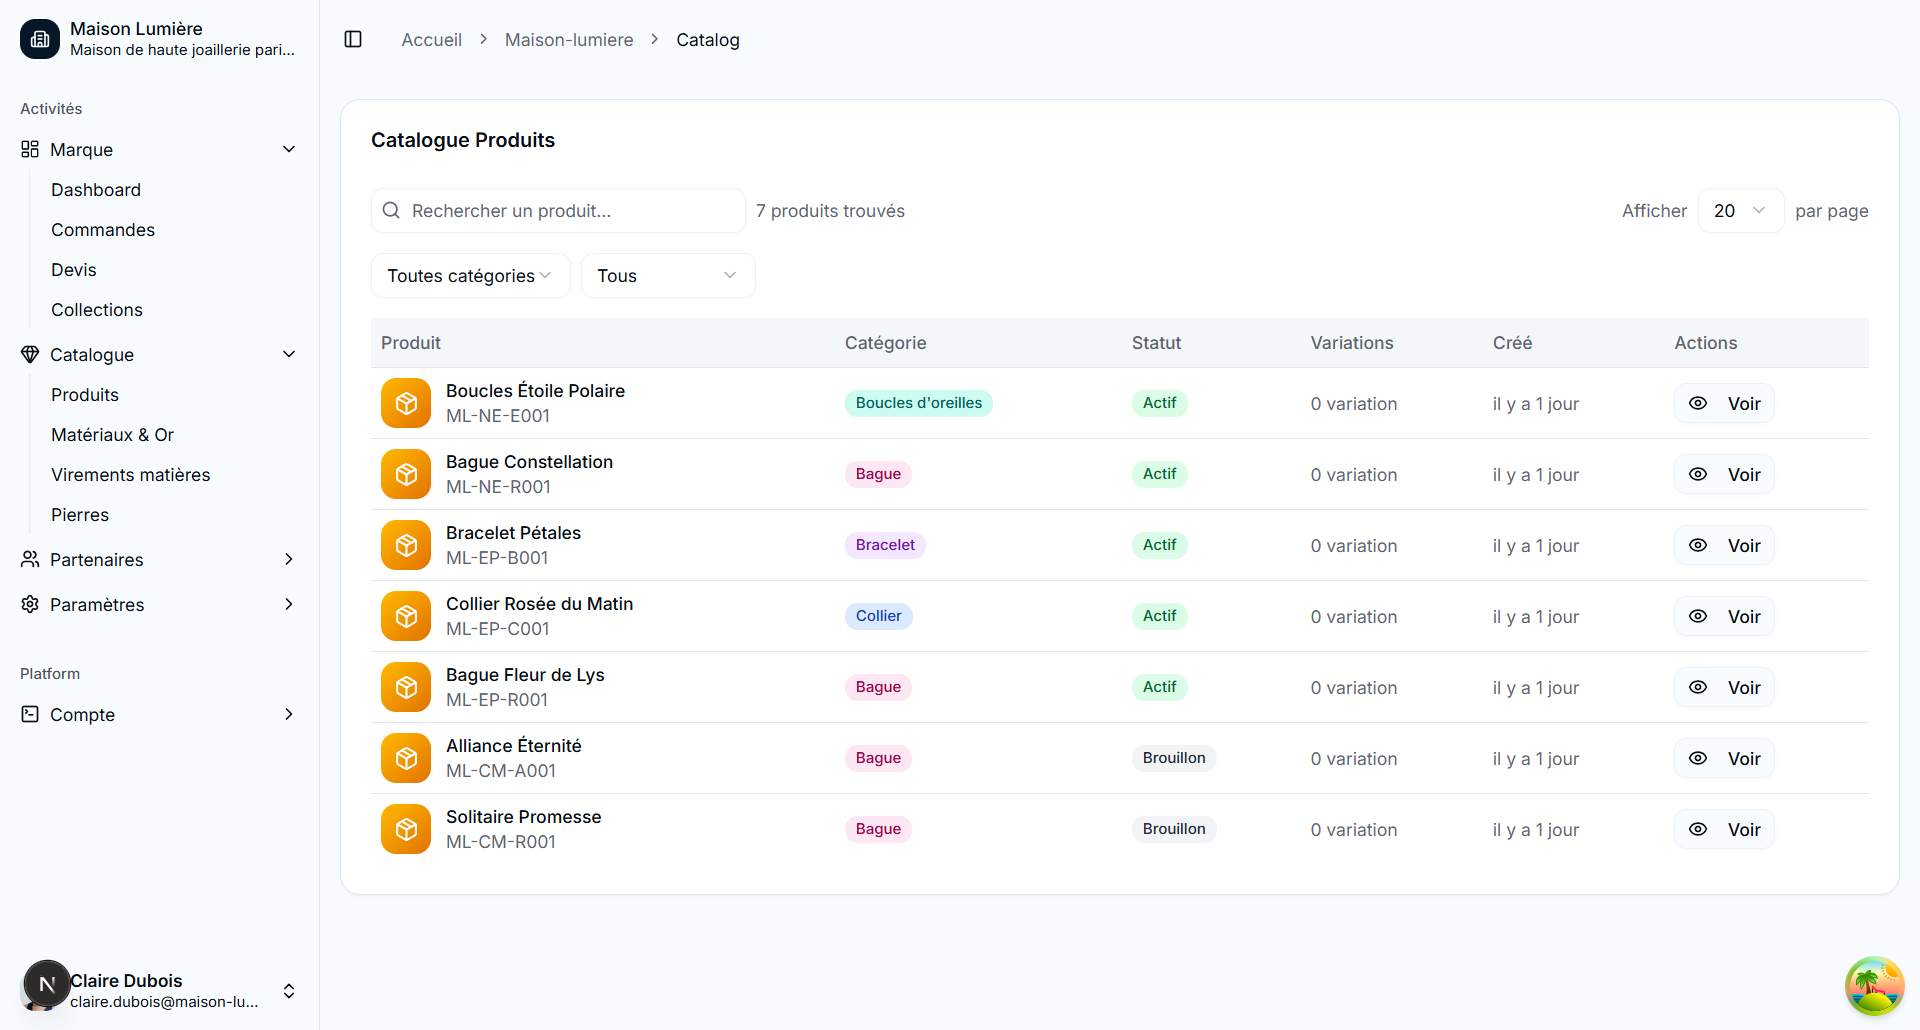Screen dimensions: 1920x1030
Task: Click the eye icon for Collier Rosée du Matin
Action: point(1698,616)
